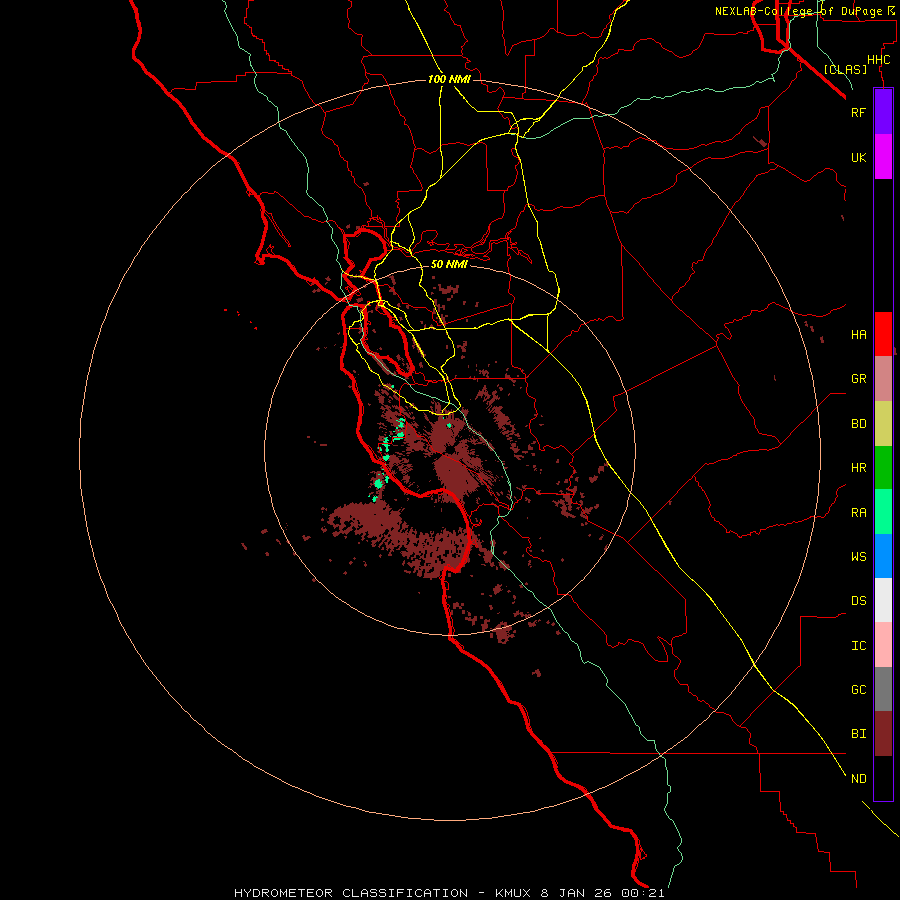
Task: Click the 100 NMI range ring label
Action: pos(449,79)
